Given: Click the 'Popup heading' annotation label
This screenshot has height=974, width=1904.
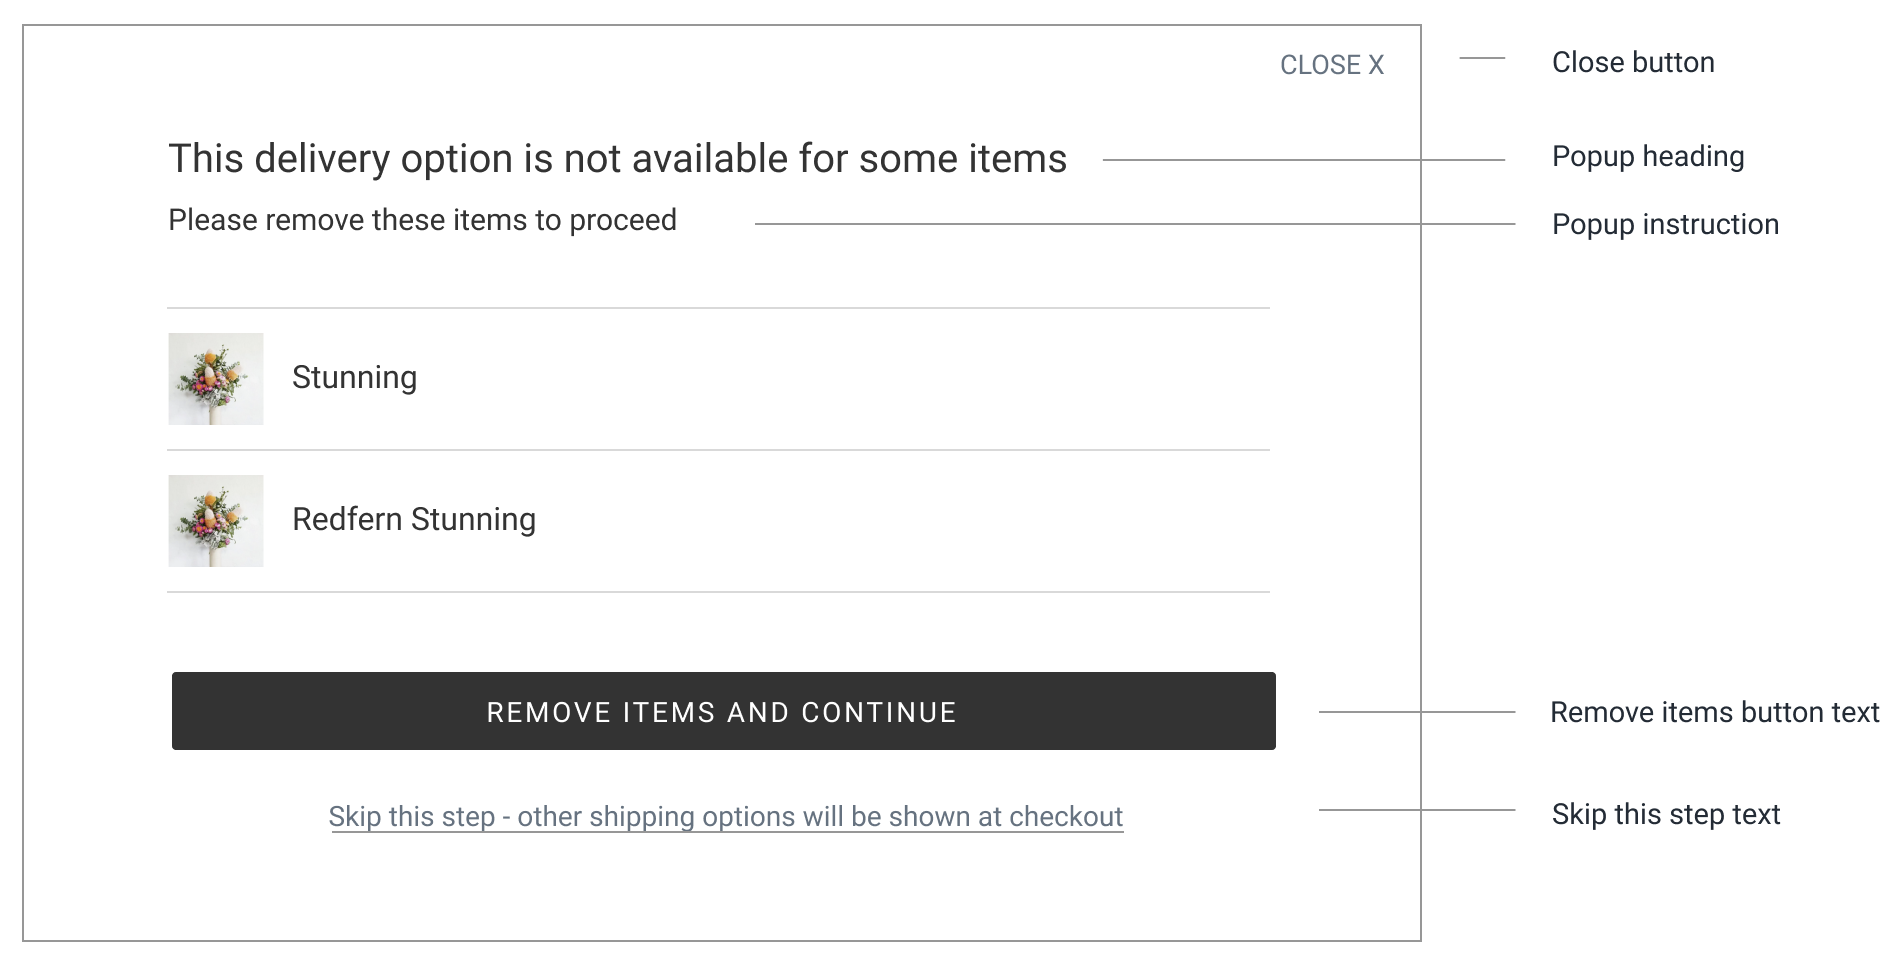Looking at the screenshot, I should 1648,157.
